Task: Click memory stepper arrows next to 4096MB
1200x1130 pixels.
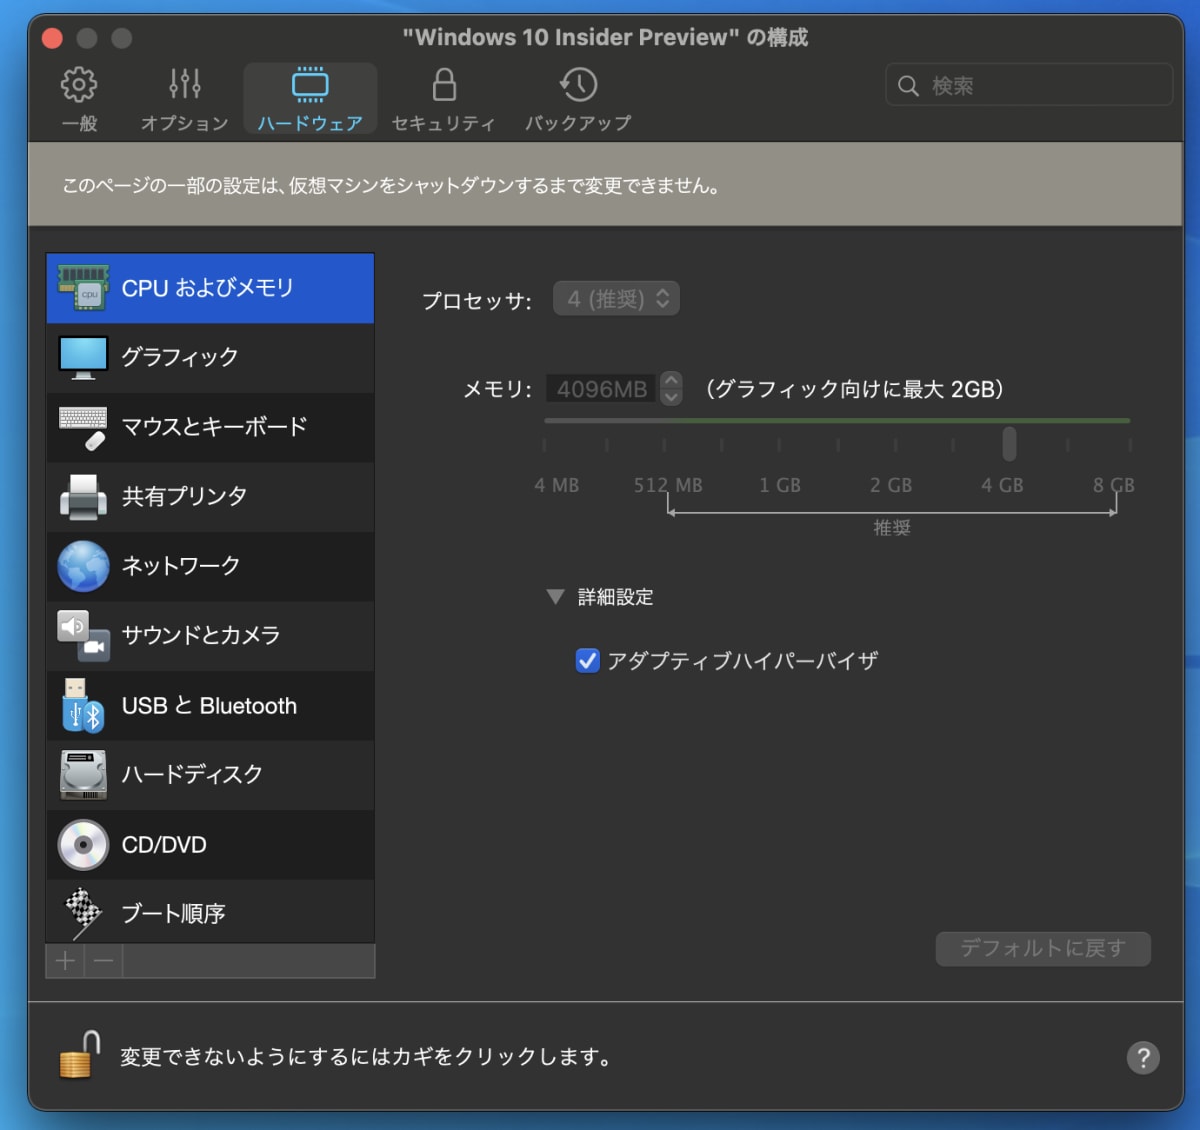Action: pyautogui.click(x=672, y=388)
